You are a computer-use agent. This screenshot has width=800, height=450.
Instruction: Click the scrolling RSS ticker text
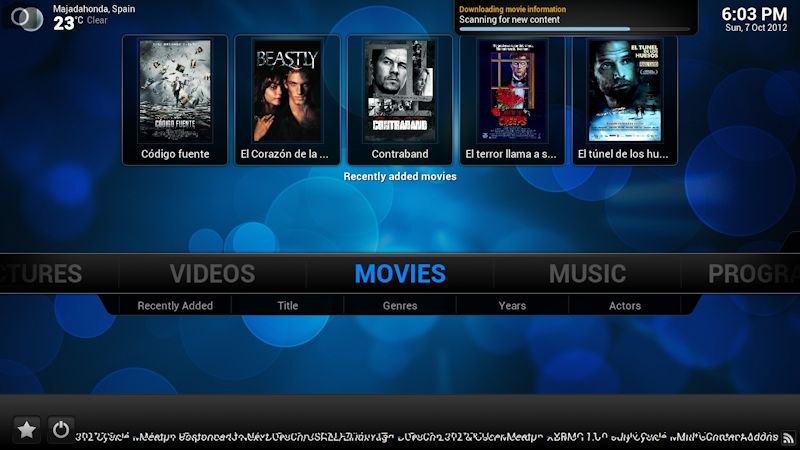427,437
